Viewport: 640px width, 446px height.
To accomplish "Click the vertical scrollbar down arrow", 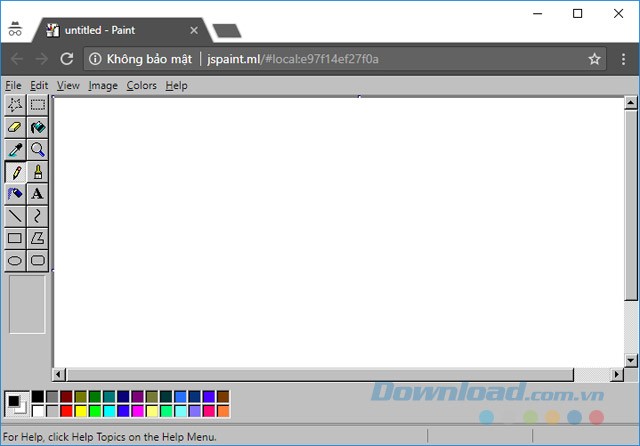I will [x=631, y=360].
